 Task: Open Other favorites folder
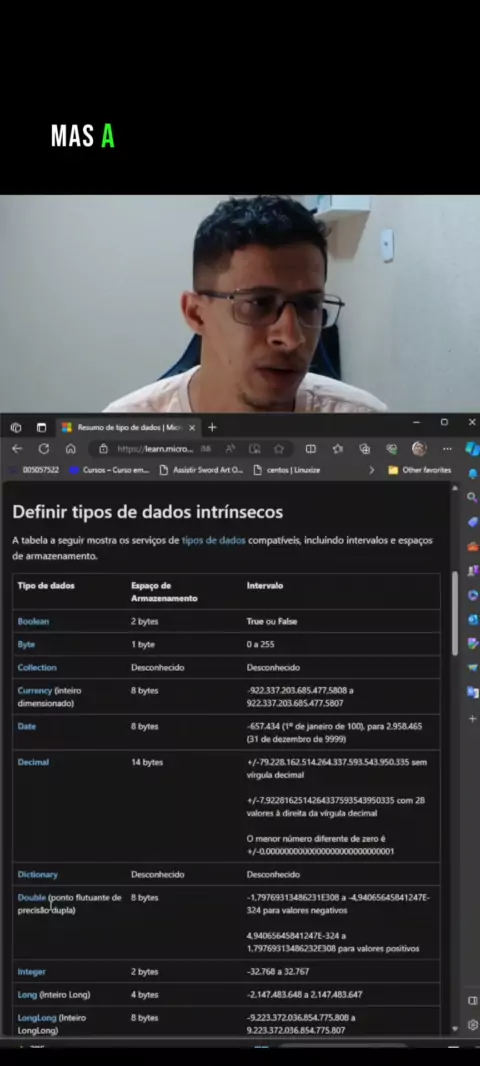419,470
